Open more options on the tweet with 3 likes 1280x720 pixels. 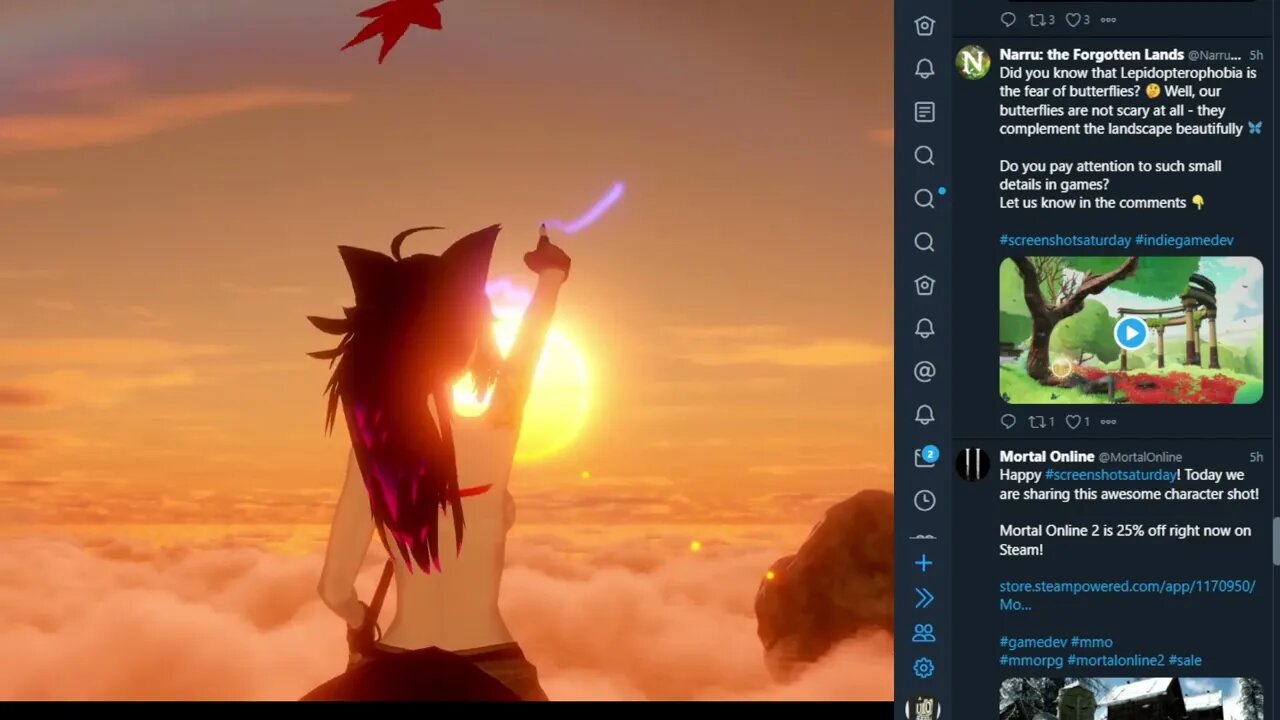click(x=1108, y=20)
